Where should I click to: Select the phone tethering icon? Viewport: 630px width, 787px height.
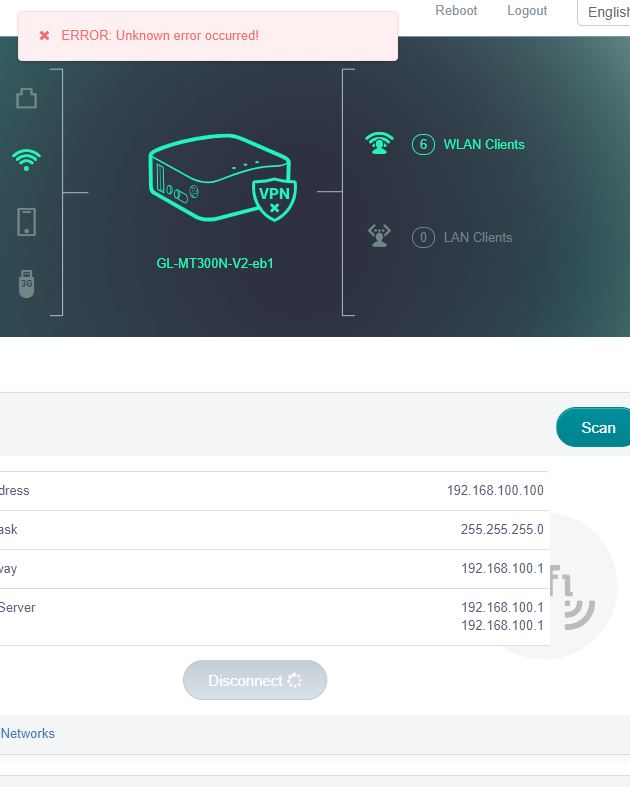[27, 222]
